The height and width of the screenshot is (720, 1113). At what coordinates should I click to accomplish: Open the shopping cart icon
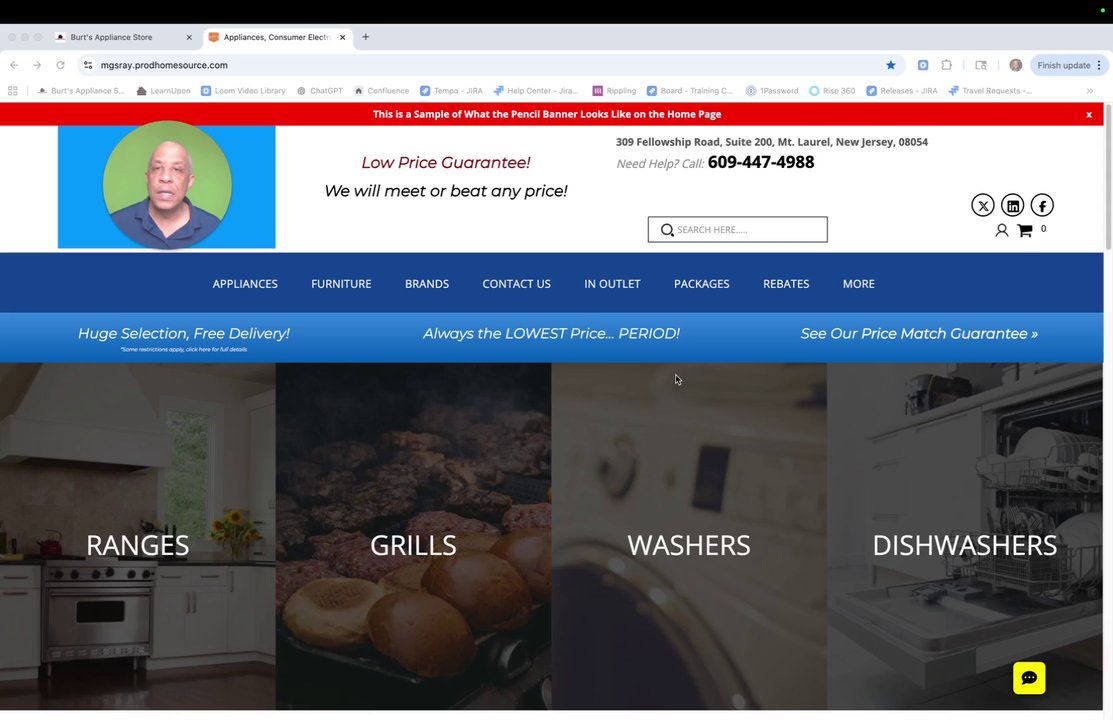coord(1024,230)
